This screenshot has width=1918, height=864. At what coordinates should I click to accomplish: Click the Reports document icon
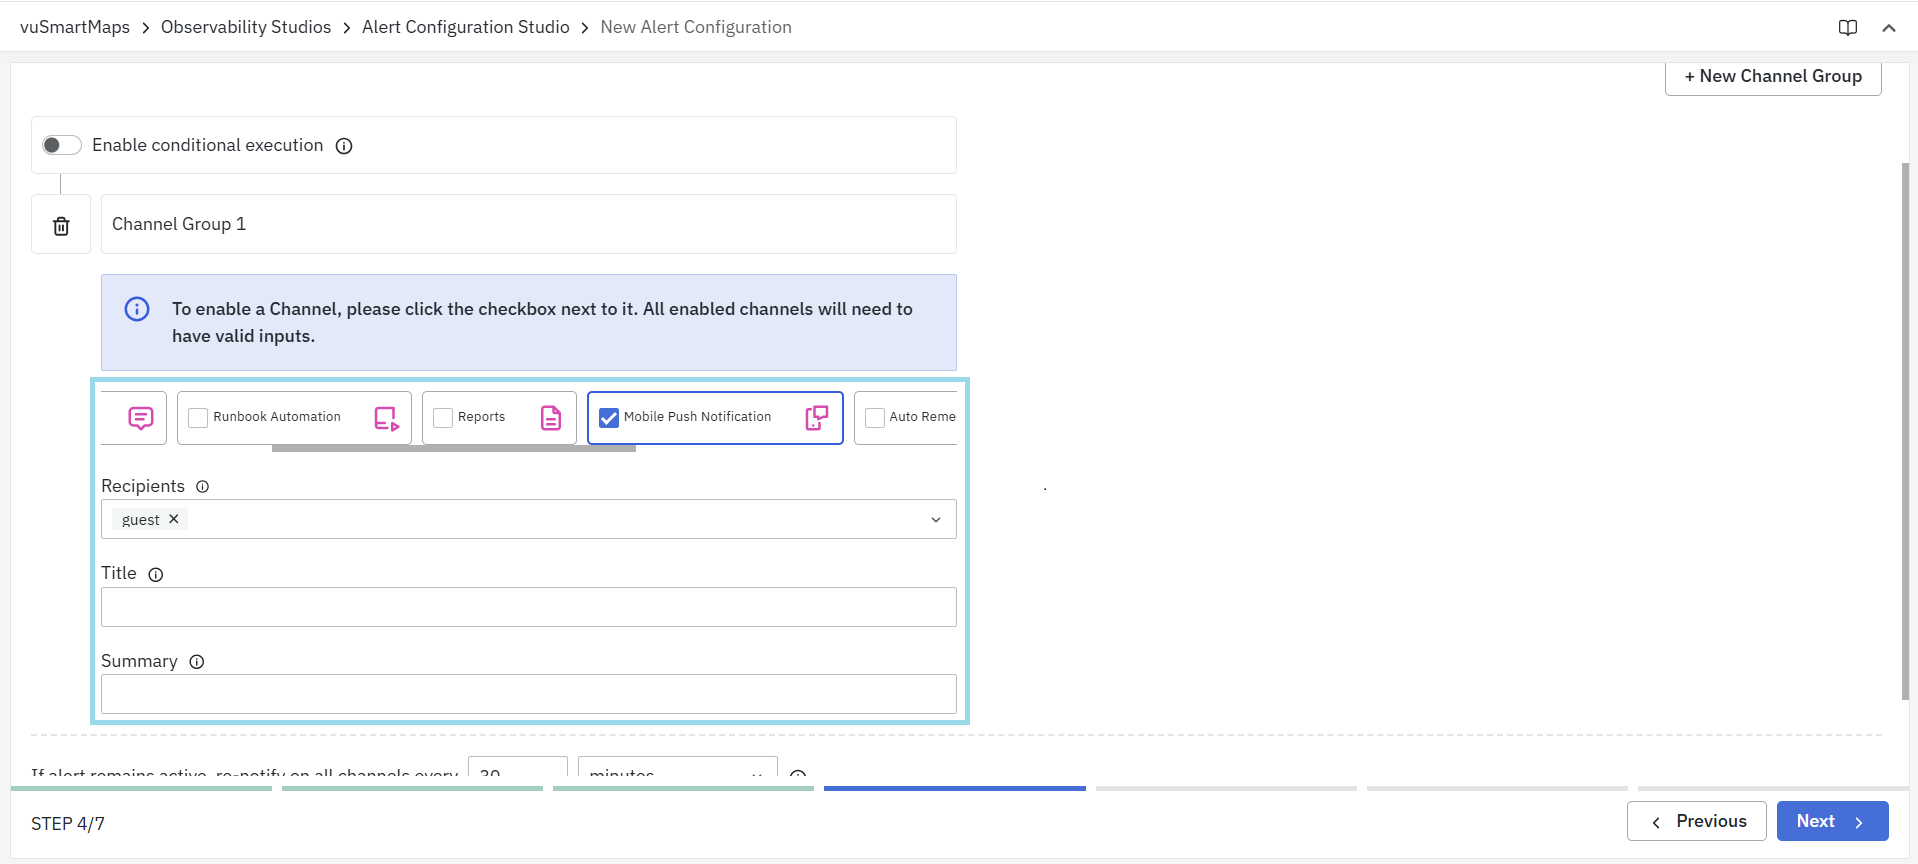coord(551,418)
